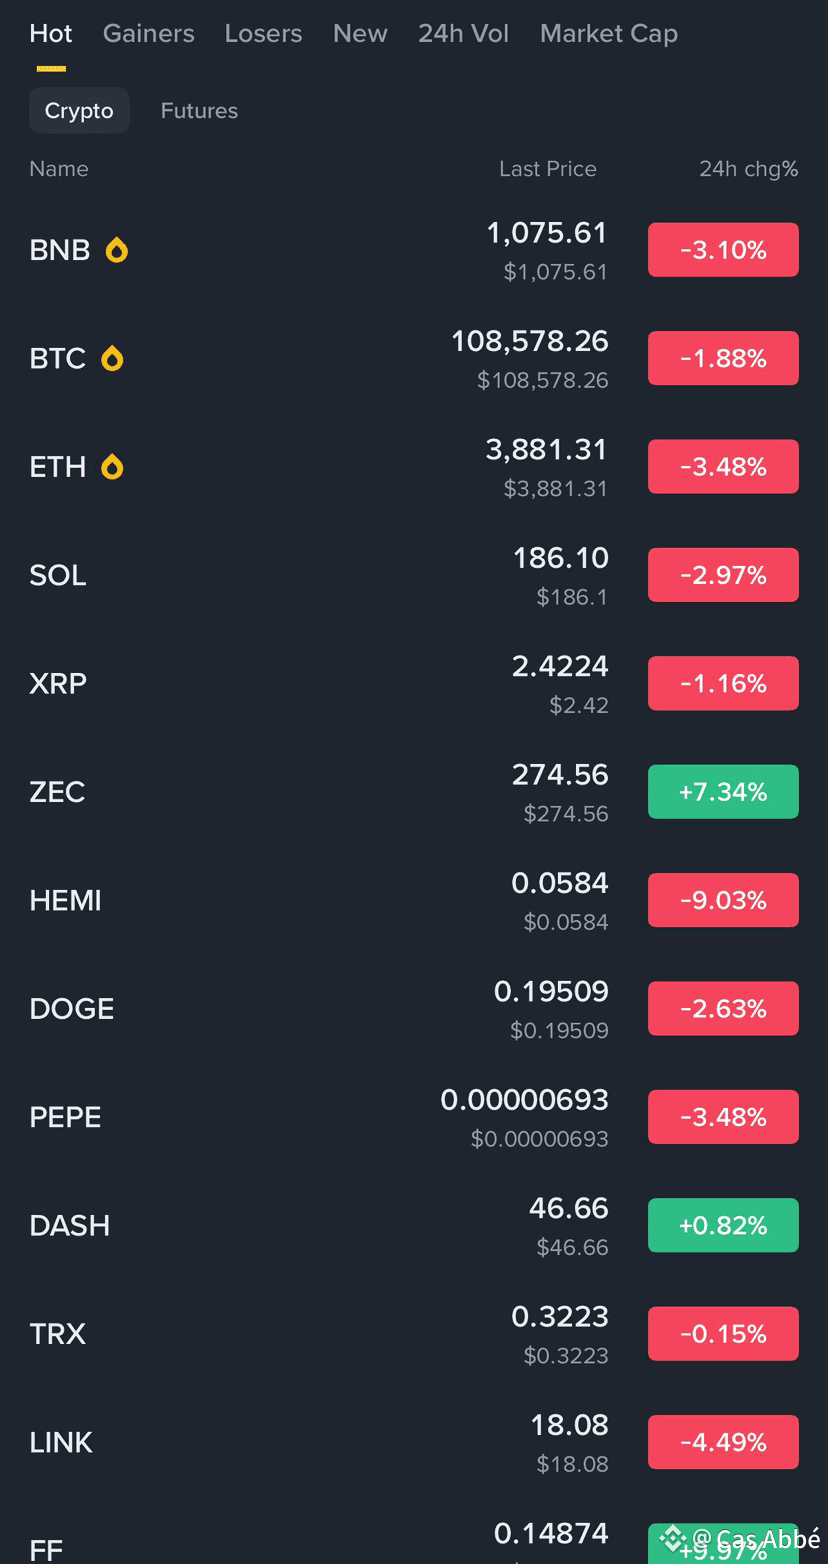Viewport: 828px width, 1564px height.
Task: Sort list by Name column header
Action: coord(59,169)
